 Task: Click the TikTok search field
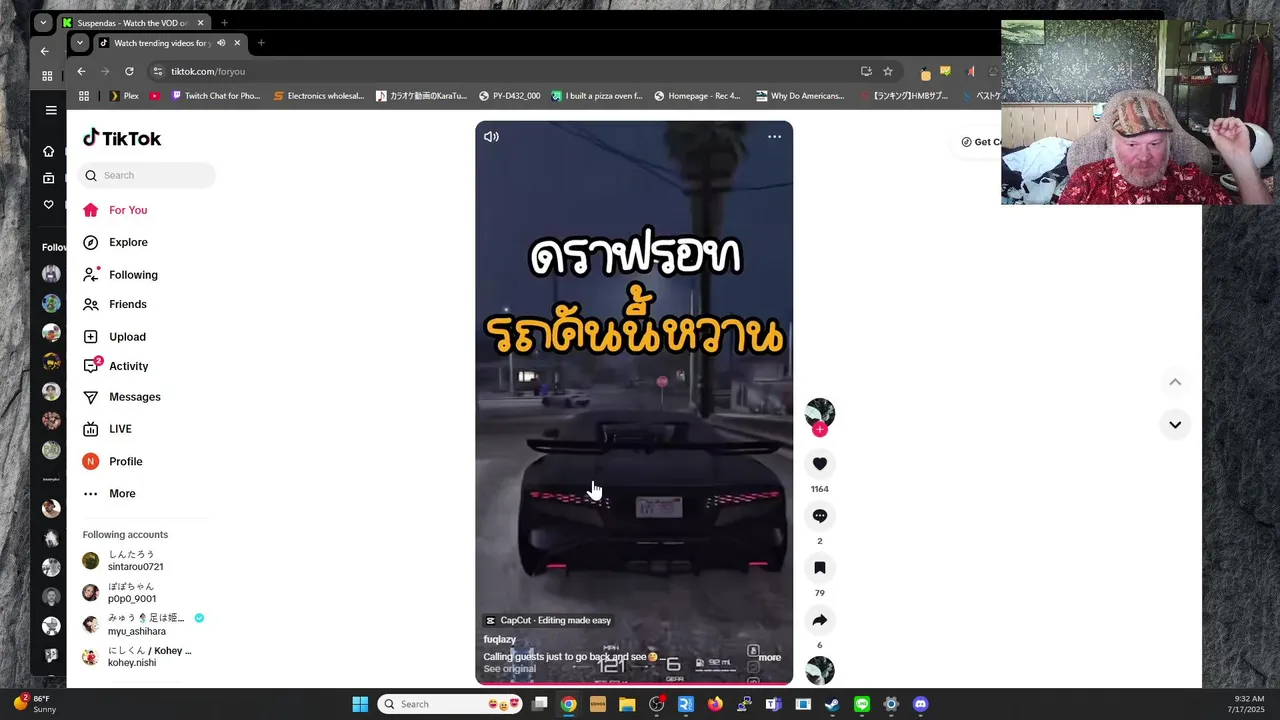tap(147, 175)
